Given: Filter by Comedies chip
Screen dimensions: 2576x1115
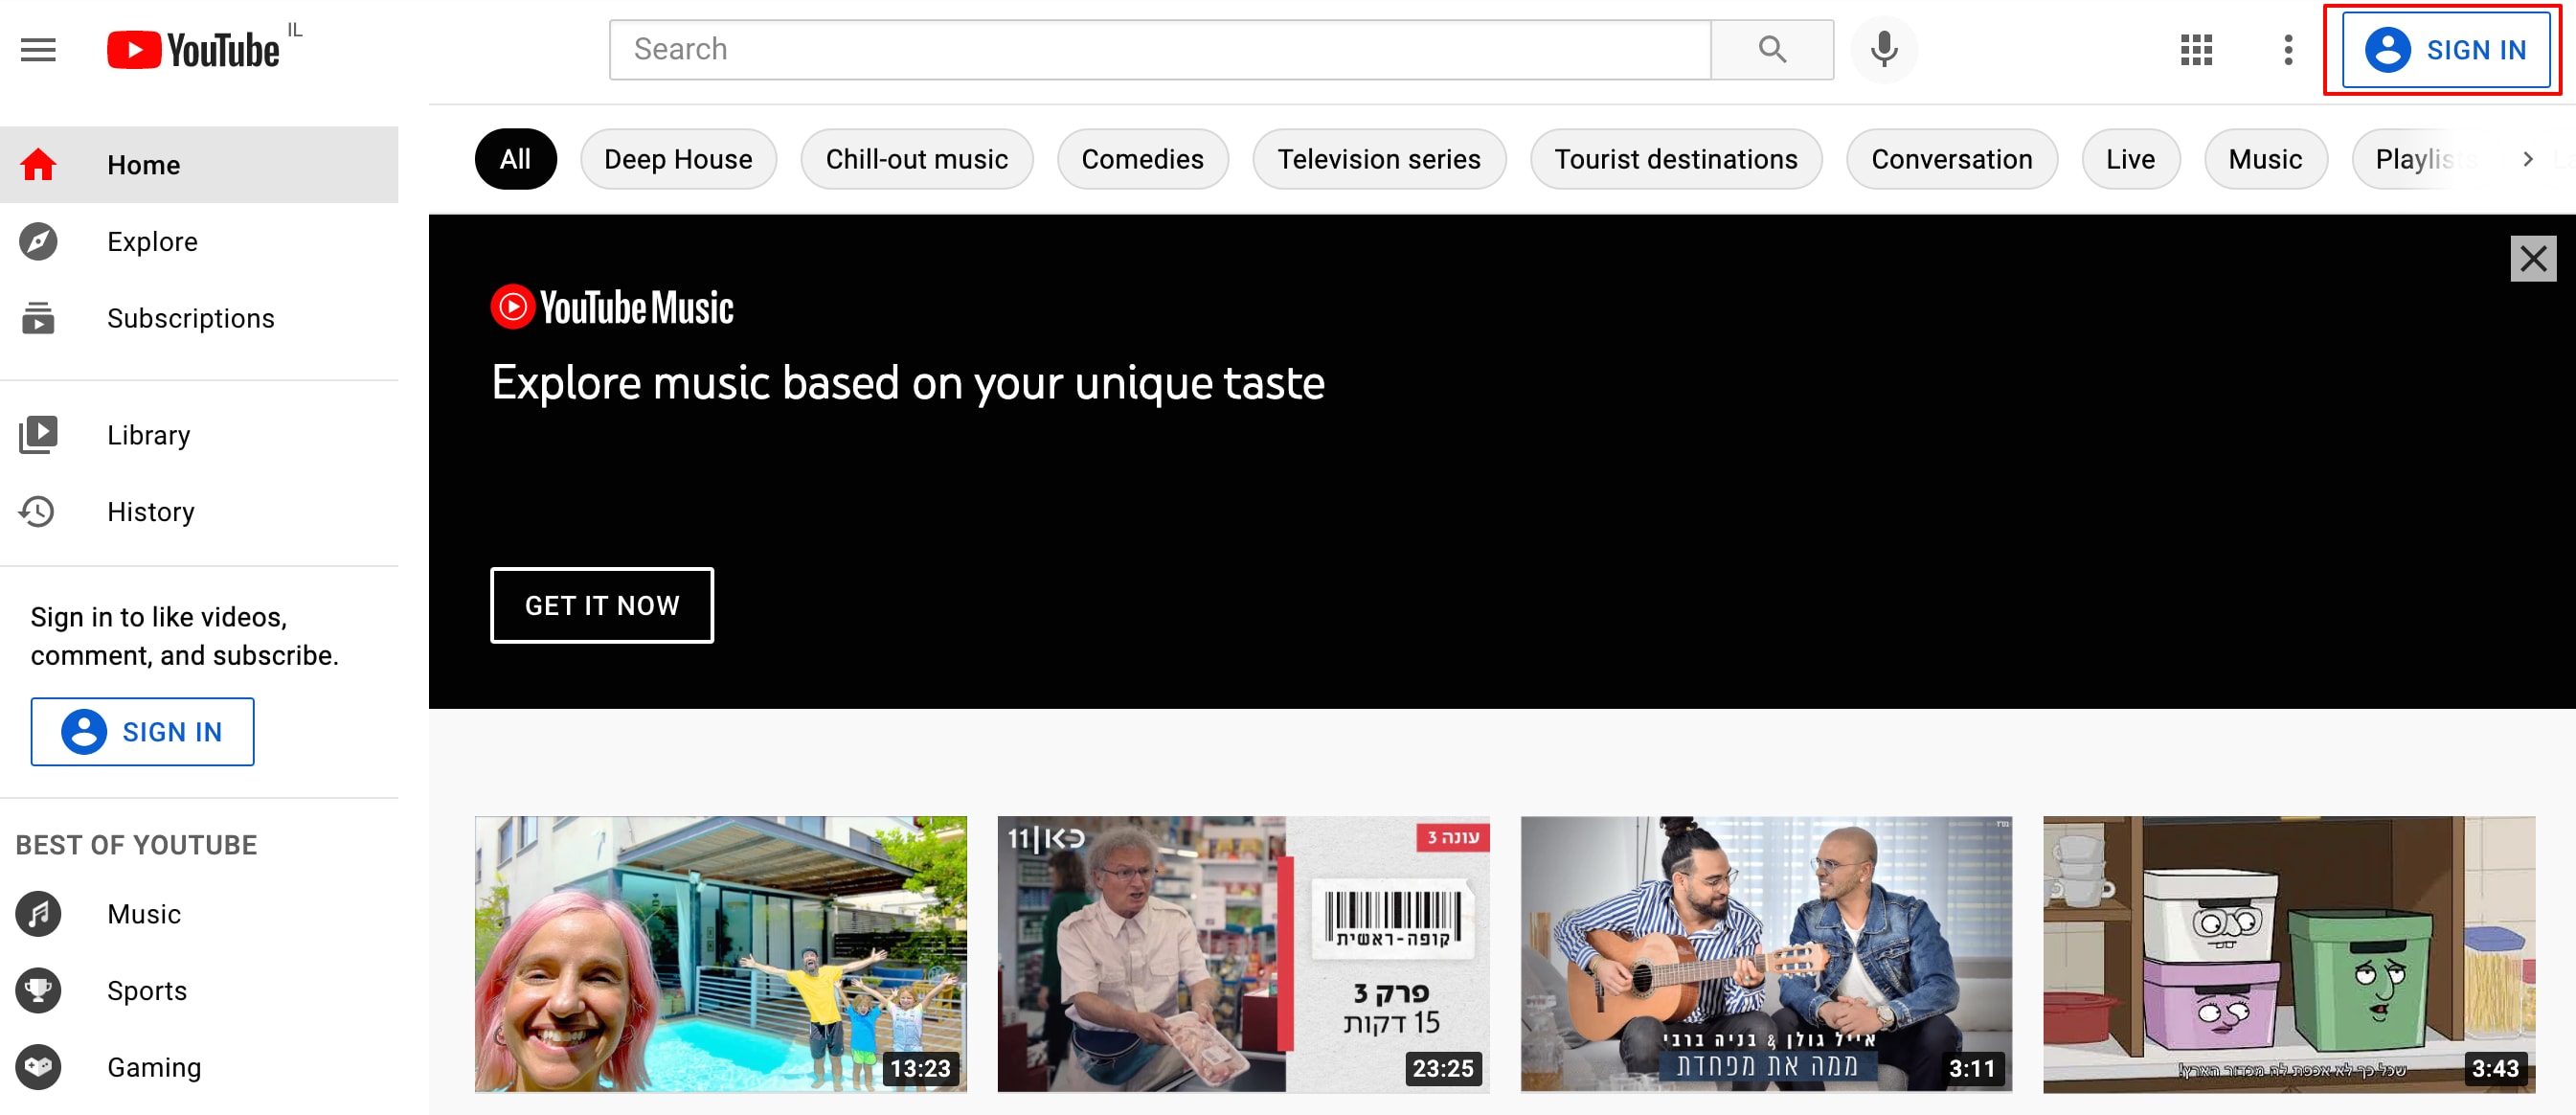Looking at the screenshot, I should pos(1142,159).
